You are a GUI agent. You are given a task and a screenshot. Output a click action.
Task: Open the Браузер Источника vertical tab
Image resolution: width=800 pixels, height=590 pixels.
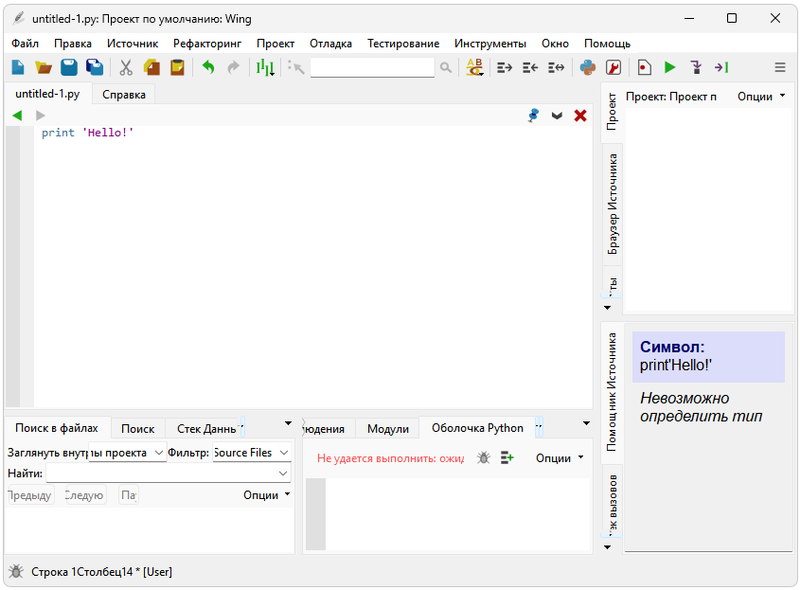click(x=613, y=203)
